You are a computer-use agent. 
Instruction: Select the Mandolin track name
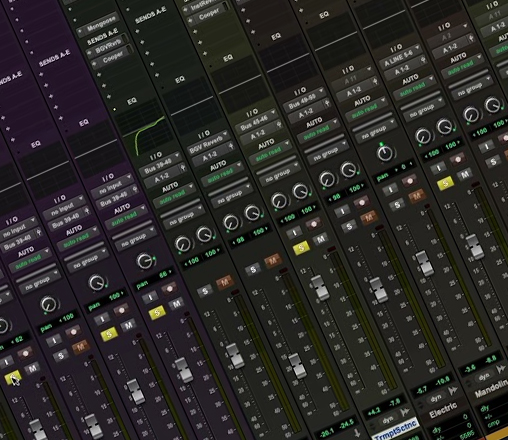492,388
